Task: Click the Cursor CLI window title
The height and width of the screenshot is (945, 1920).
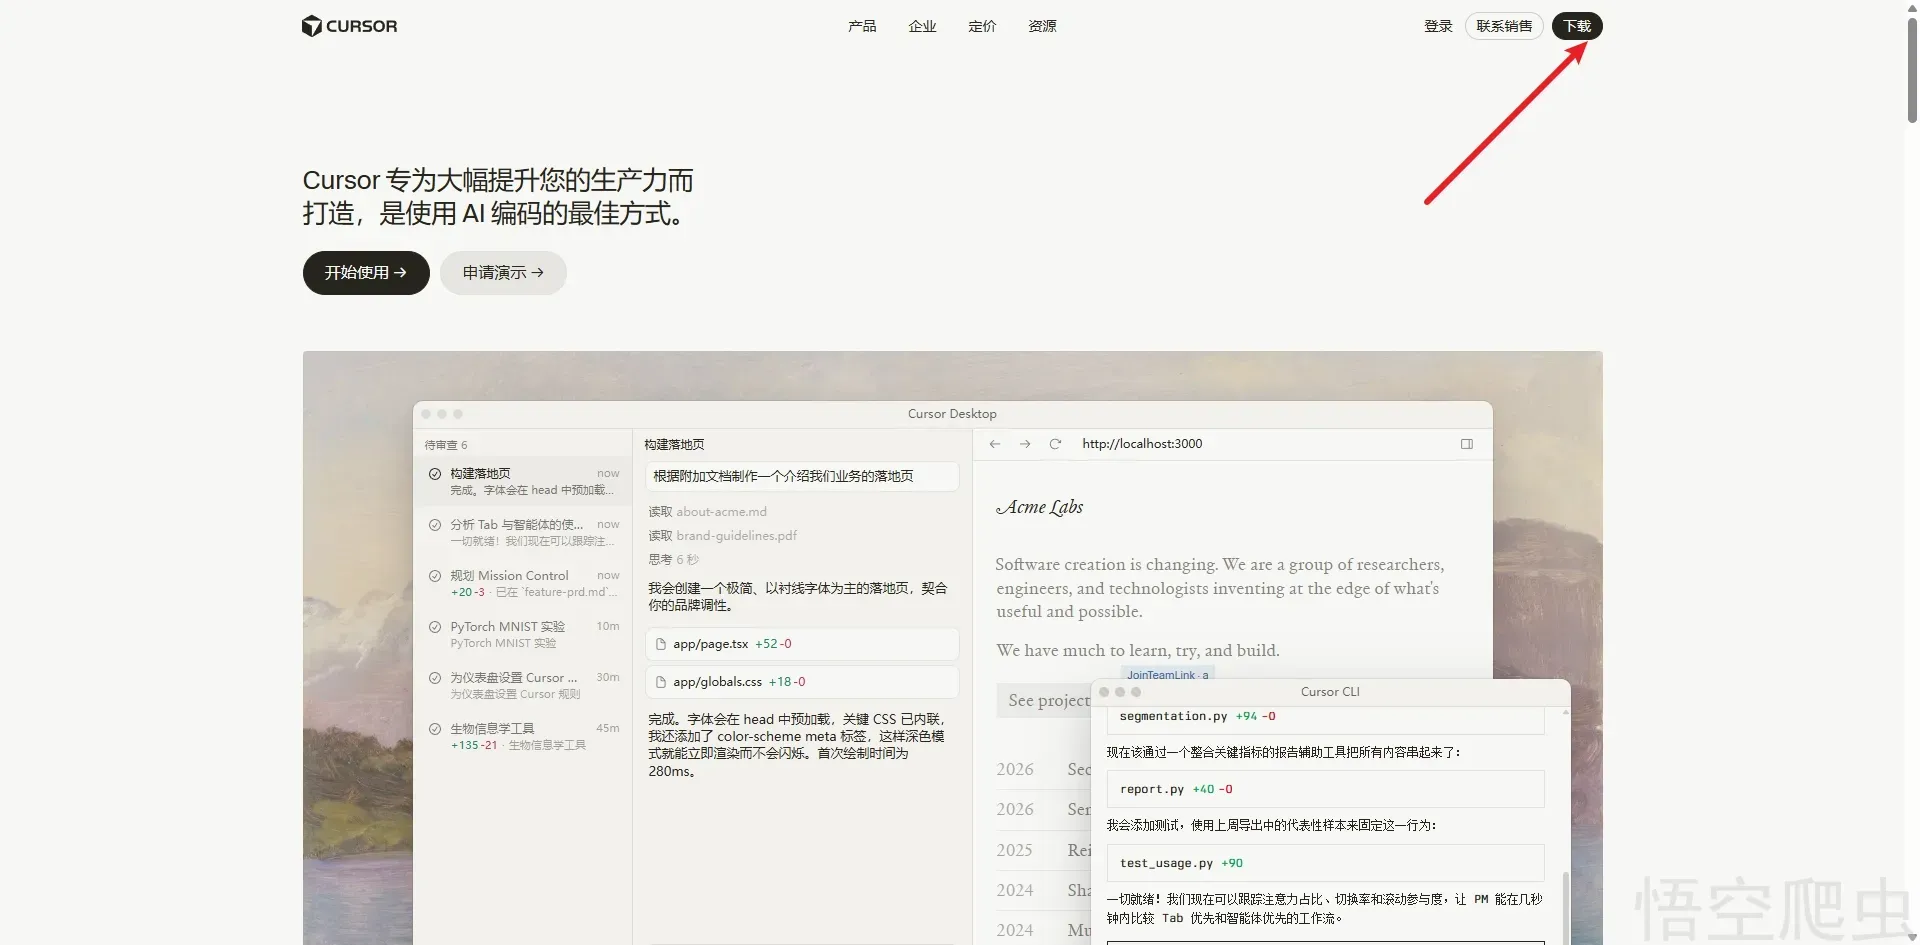Action: [x=1330, y=692]
